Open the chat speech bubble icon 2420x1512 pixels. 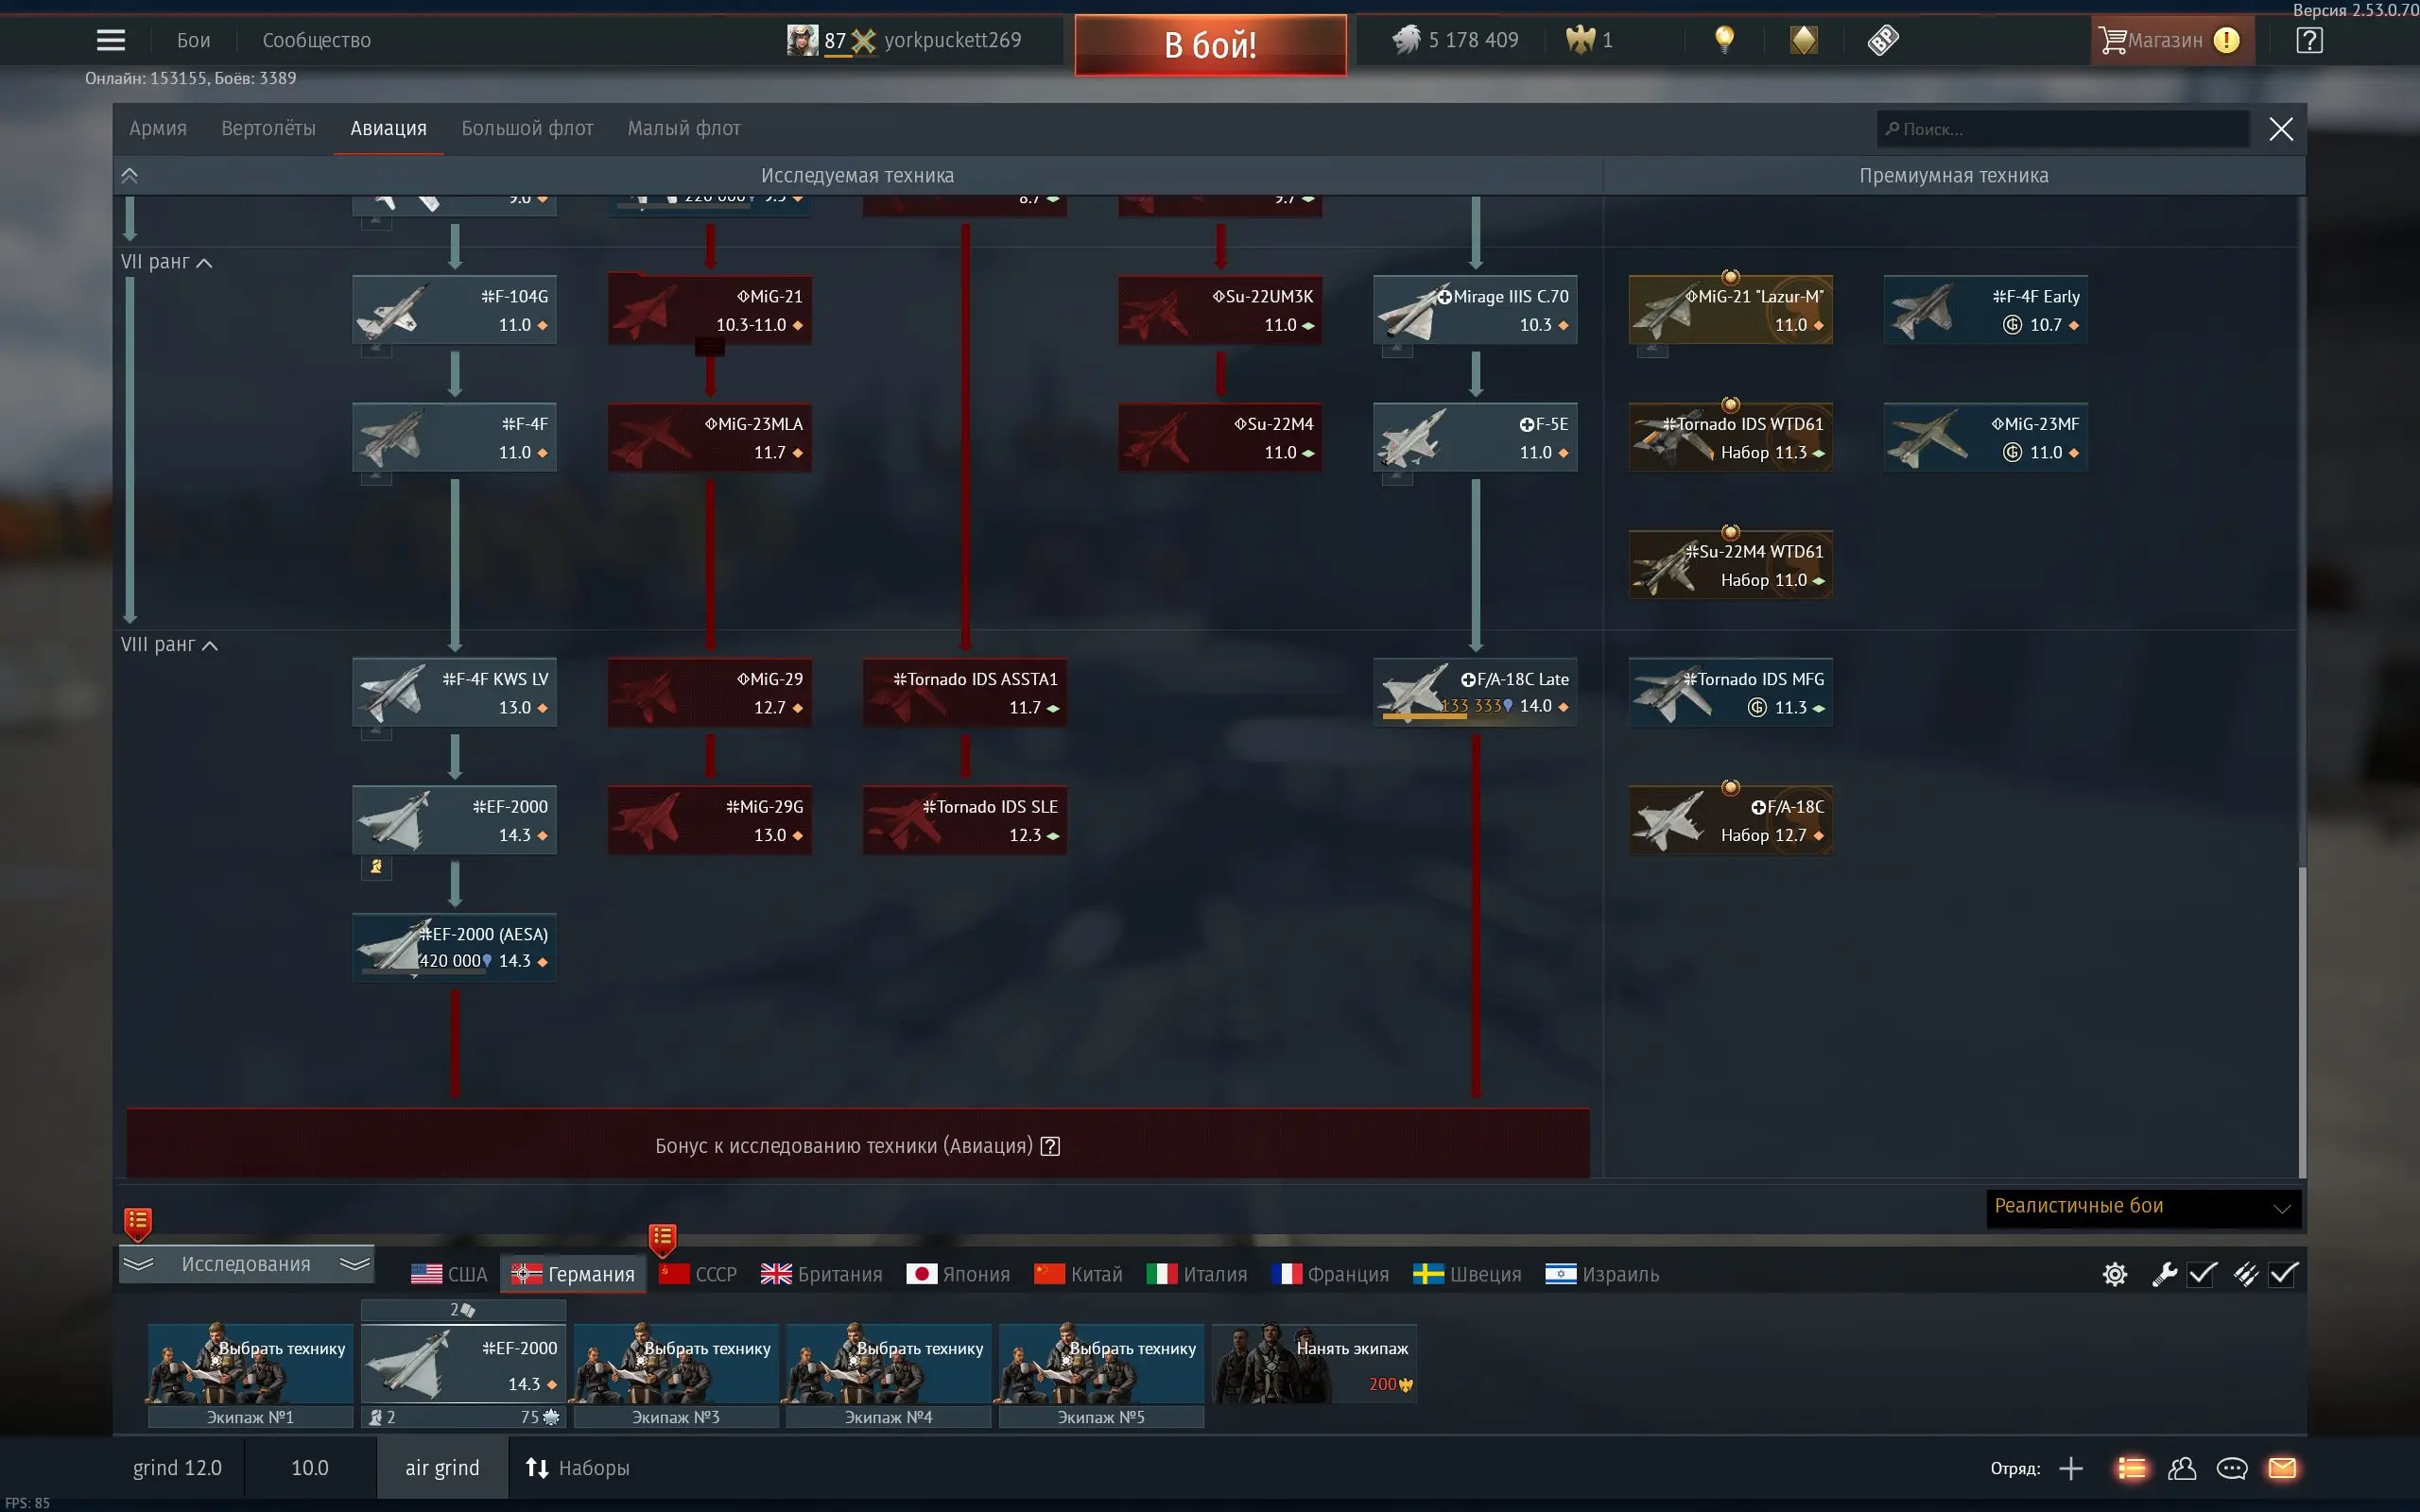[x=2232, y=1468]
